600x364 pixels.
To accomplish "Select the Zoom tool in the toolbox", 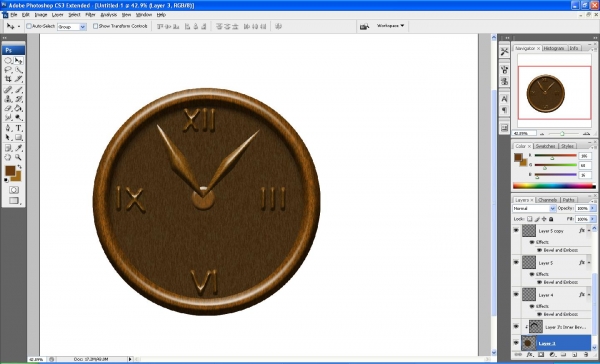I will [x=18, y=157].
